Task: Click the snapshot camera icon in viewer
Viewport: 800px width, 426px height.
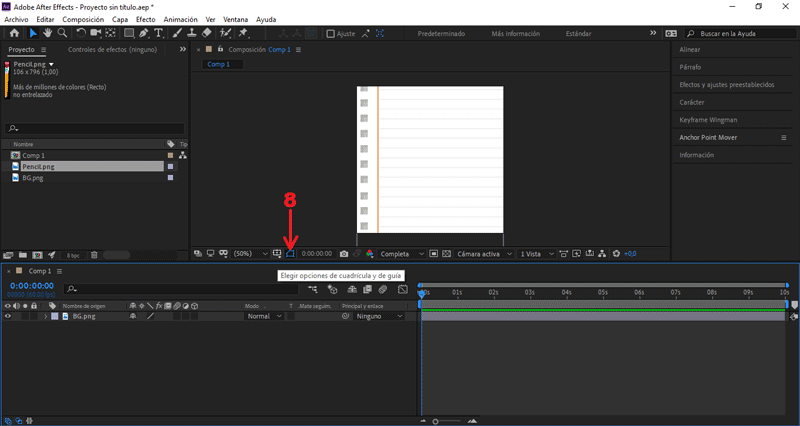Action: [344, 254]
